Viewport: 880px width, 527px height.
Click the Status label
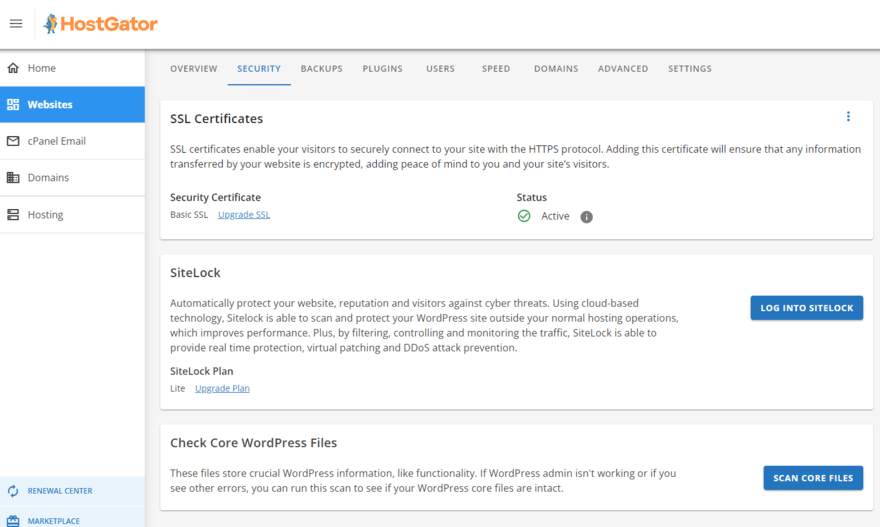click(x=531, y=198)
